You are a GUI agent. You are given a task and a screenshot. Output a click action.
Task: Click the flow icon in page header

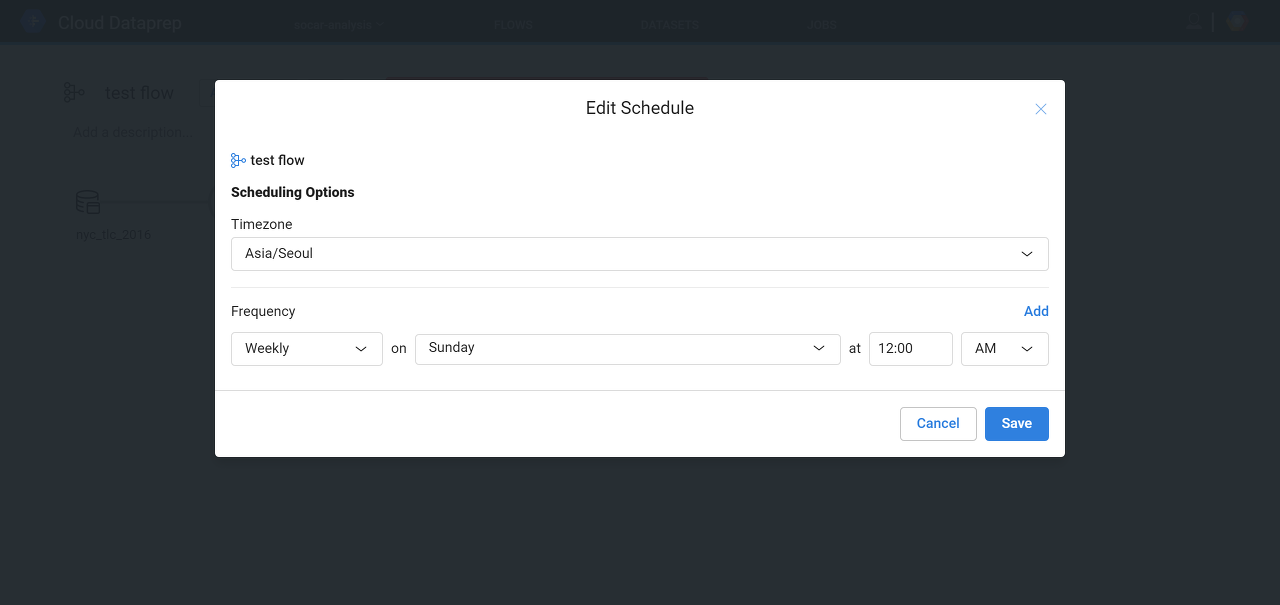(74, 93)
